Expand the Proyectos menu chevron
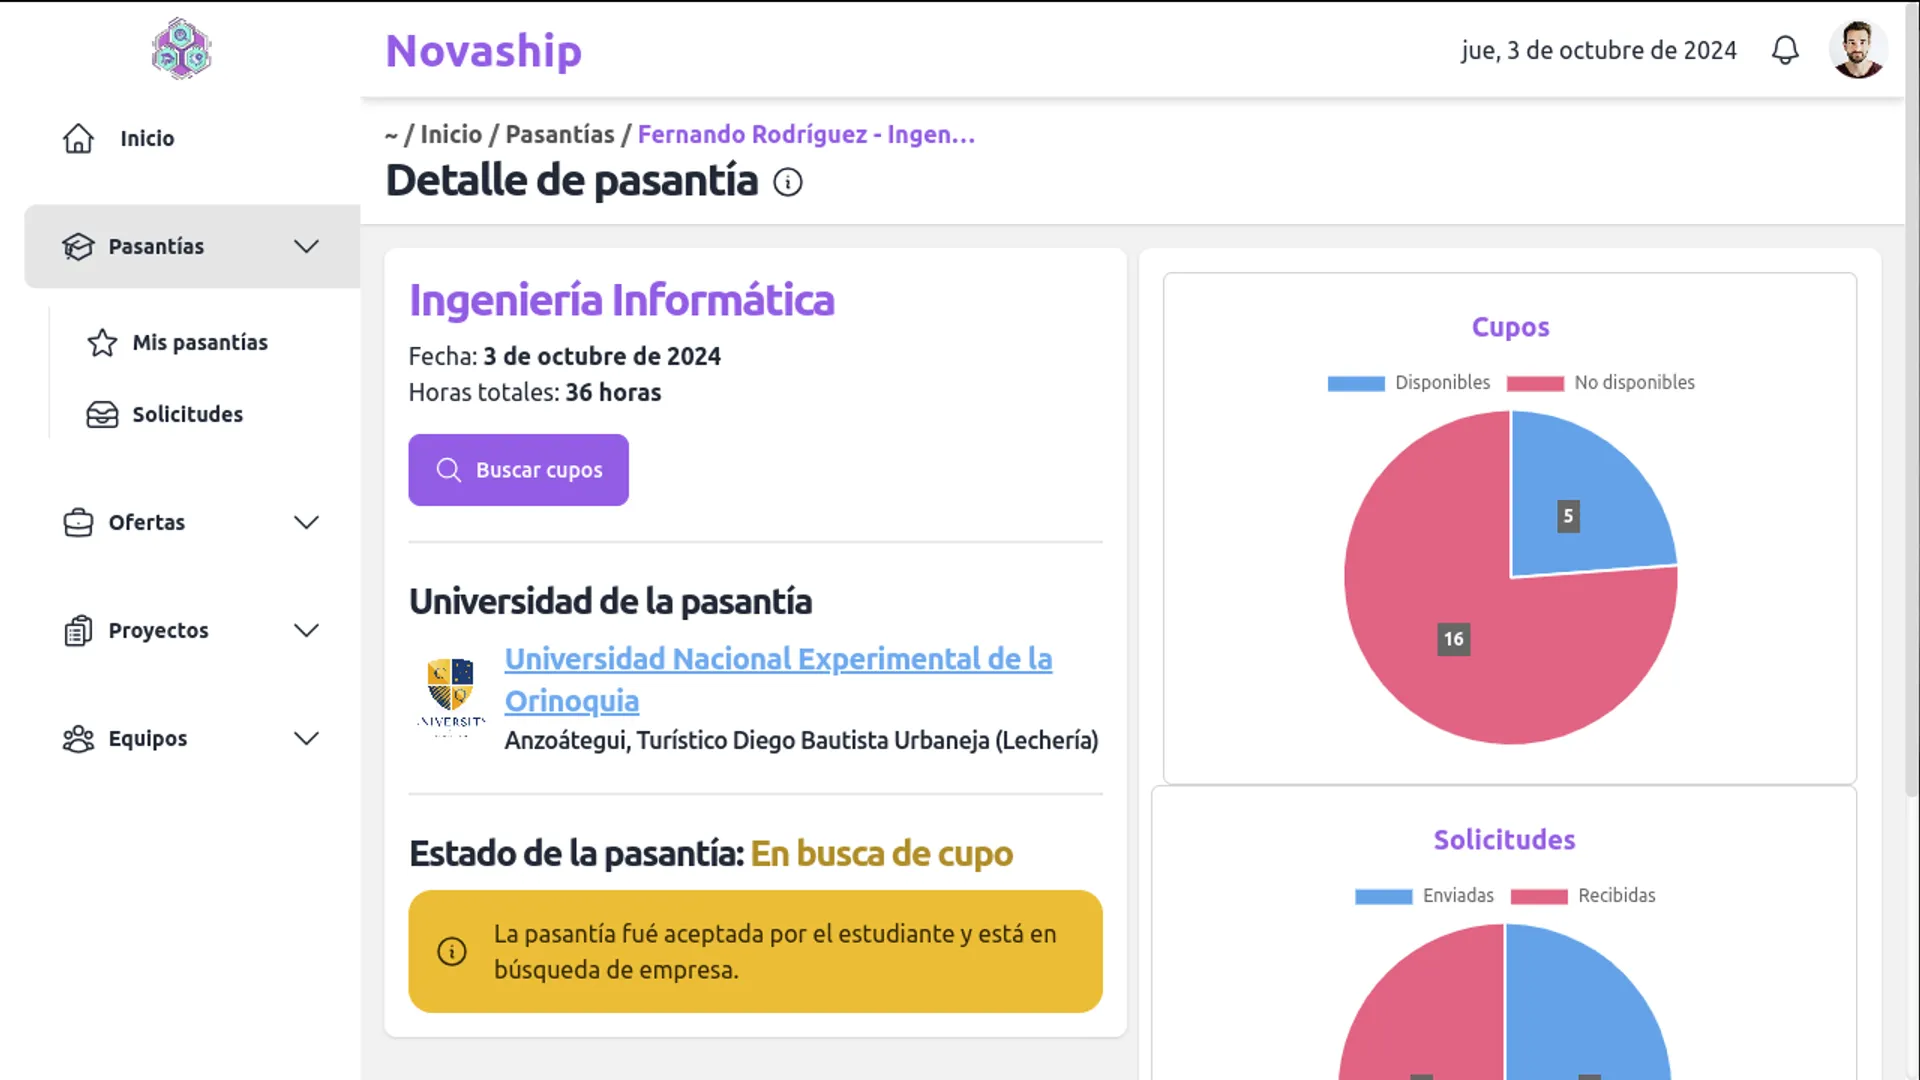This screenshot has height=1080, width=1920. tap(306, 630)
